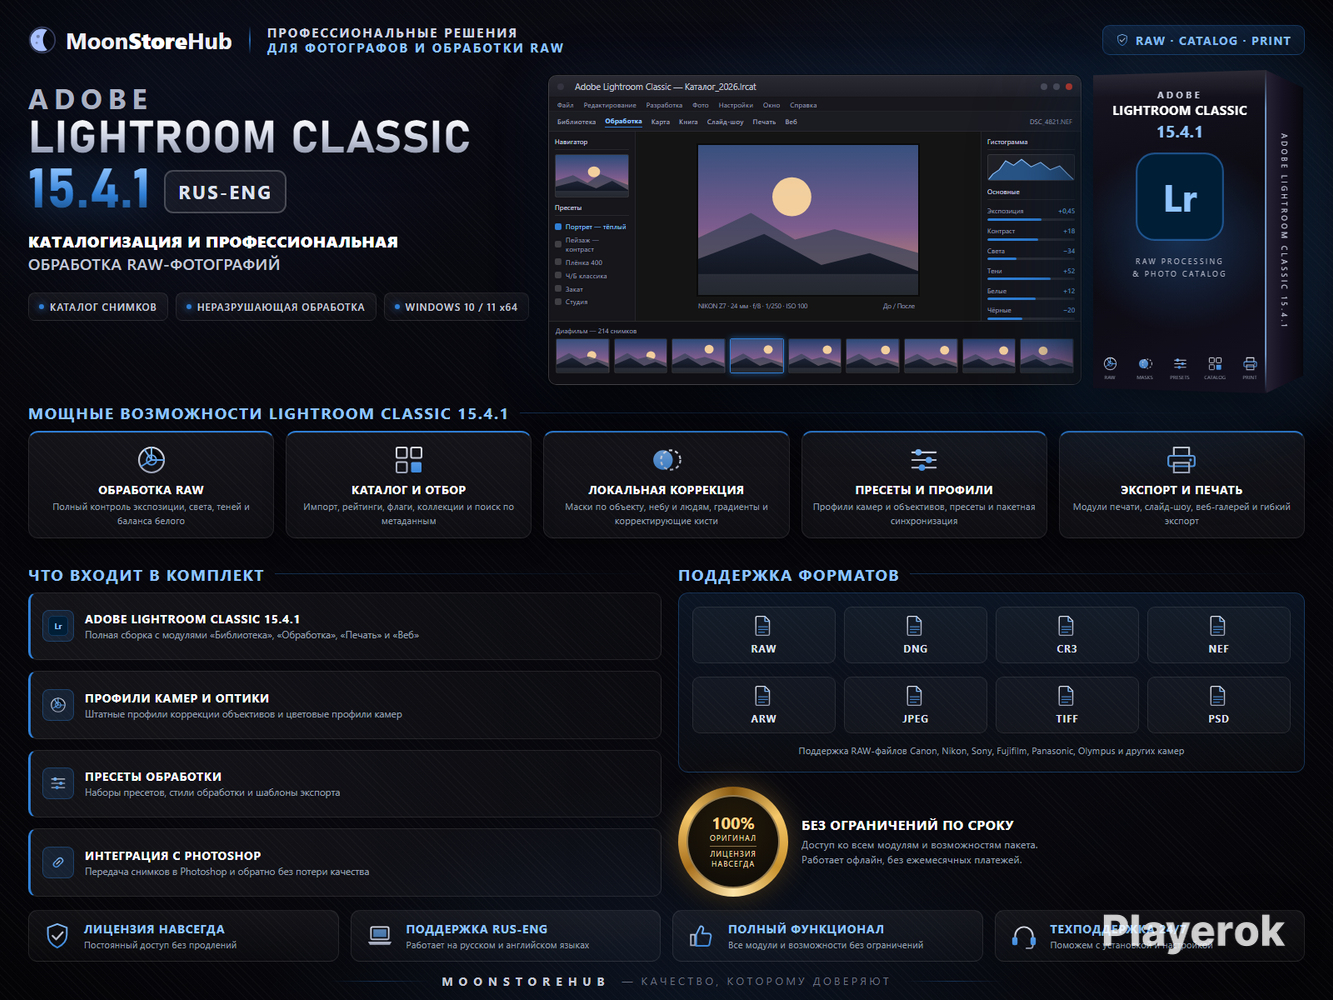Screen dimensions: 1333x1000
Task: Click the Lr logo on the product box
Action: pyautogui.click(x=1180, y=197)
